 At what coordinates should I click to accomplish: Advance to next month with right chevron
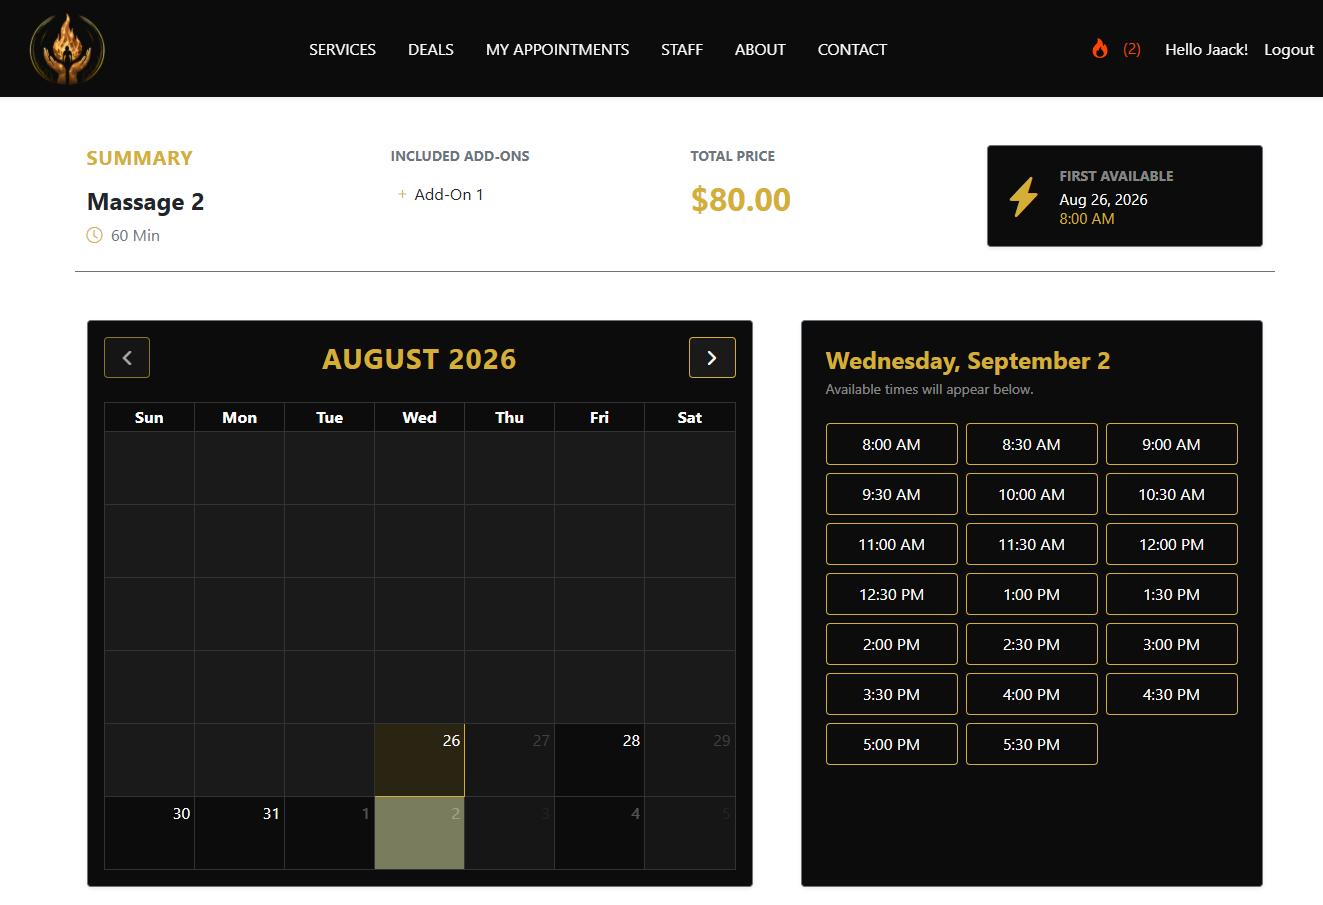[x=712, y=358]
